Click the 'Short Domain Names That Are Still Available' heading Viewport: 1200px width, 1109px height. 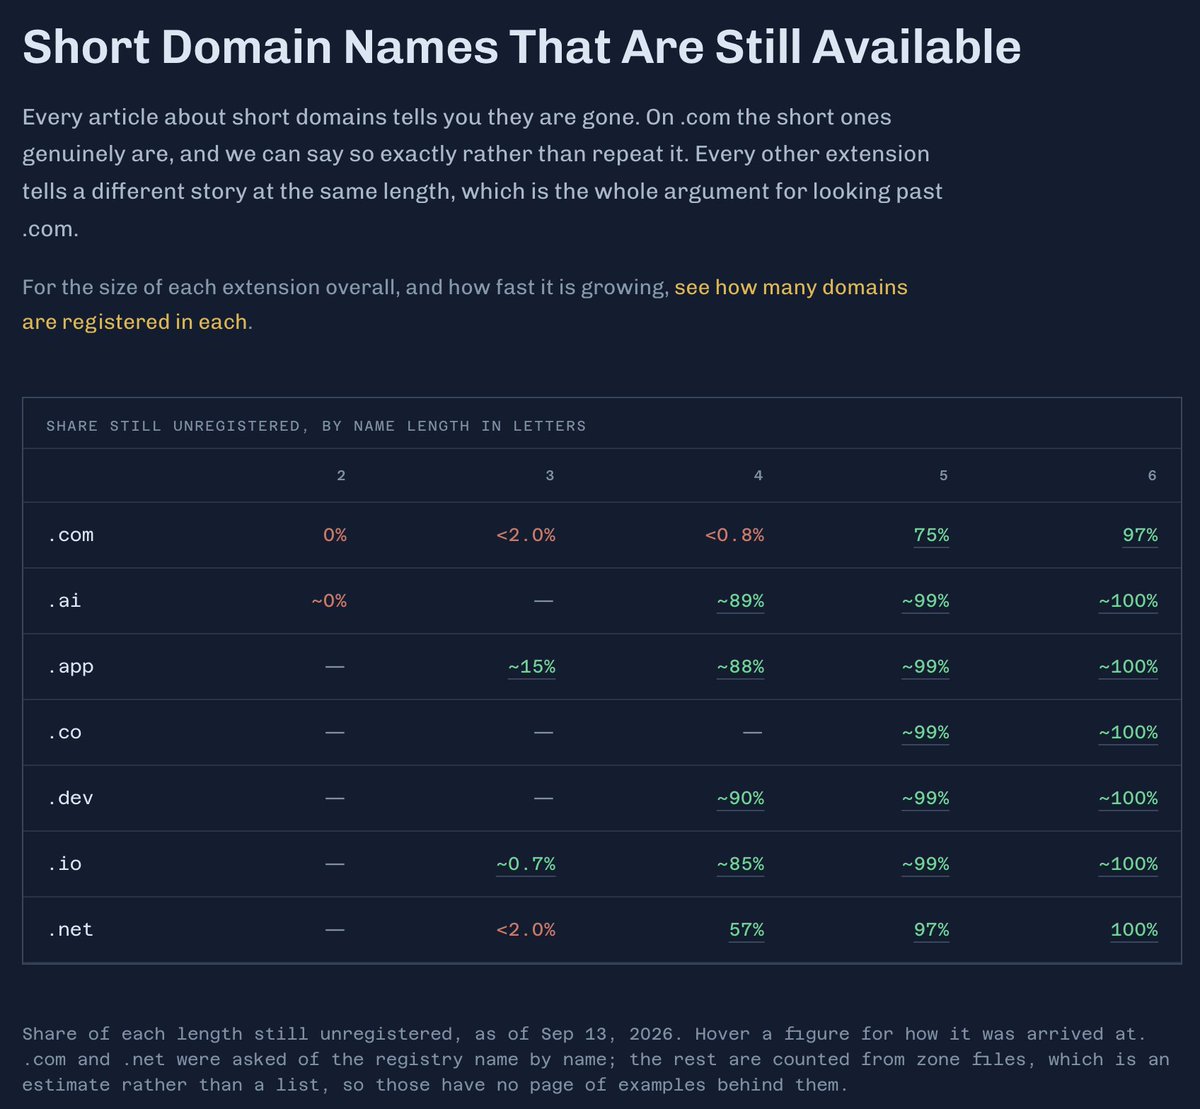pyautogui.click(x=521, y=47)
